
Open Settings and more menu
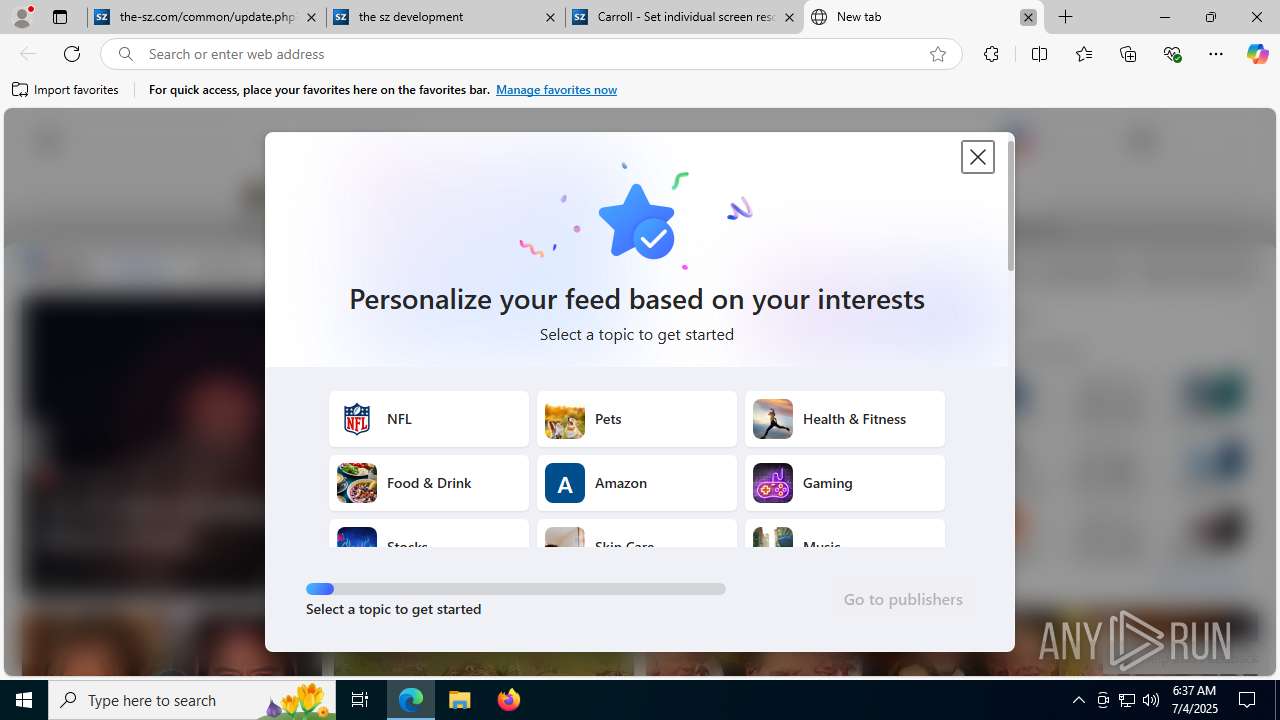1216,54
